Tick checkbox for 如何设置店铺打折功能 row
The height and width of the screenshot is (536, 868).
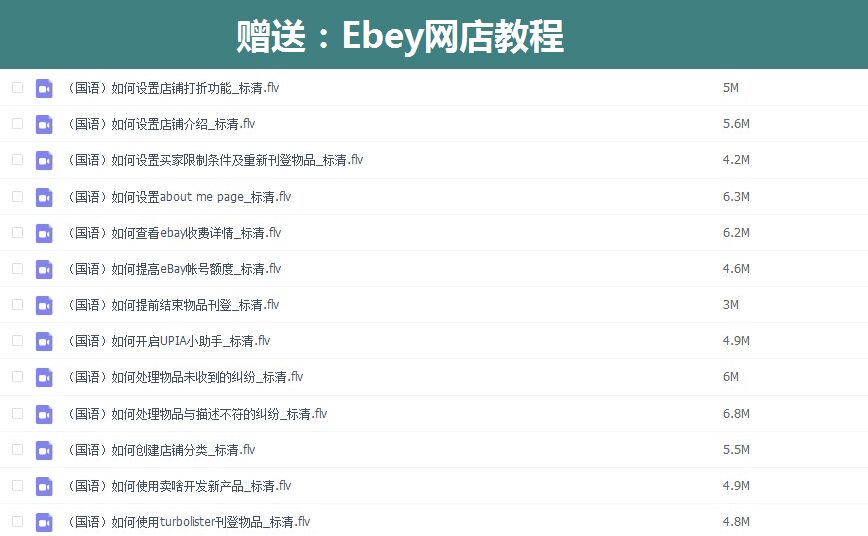pyautogui.click(x=17, y=87)
